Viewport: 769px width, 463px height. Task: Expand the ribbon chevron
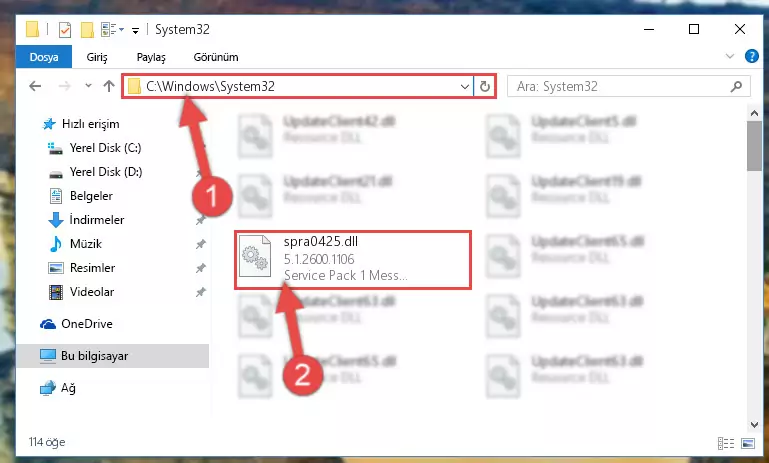(730, 56)
